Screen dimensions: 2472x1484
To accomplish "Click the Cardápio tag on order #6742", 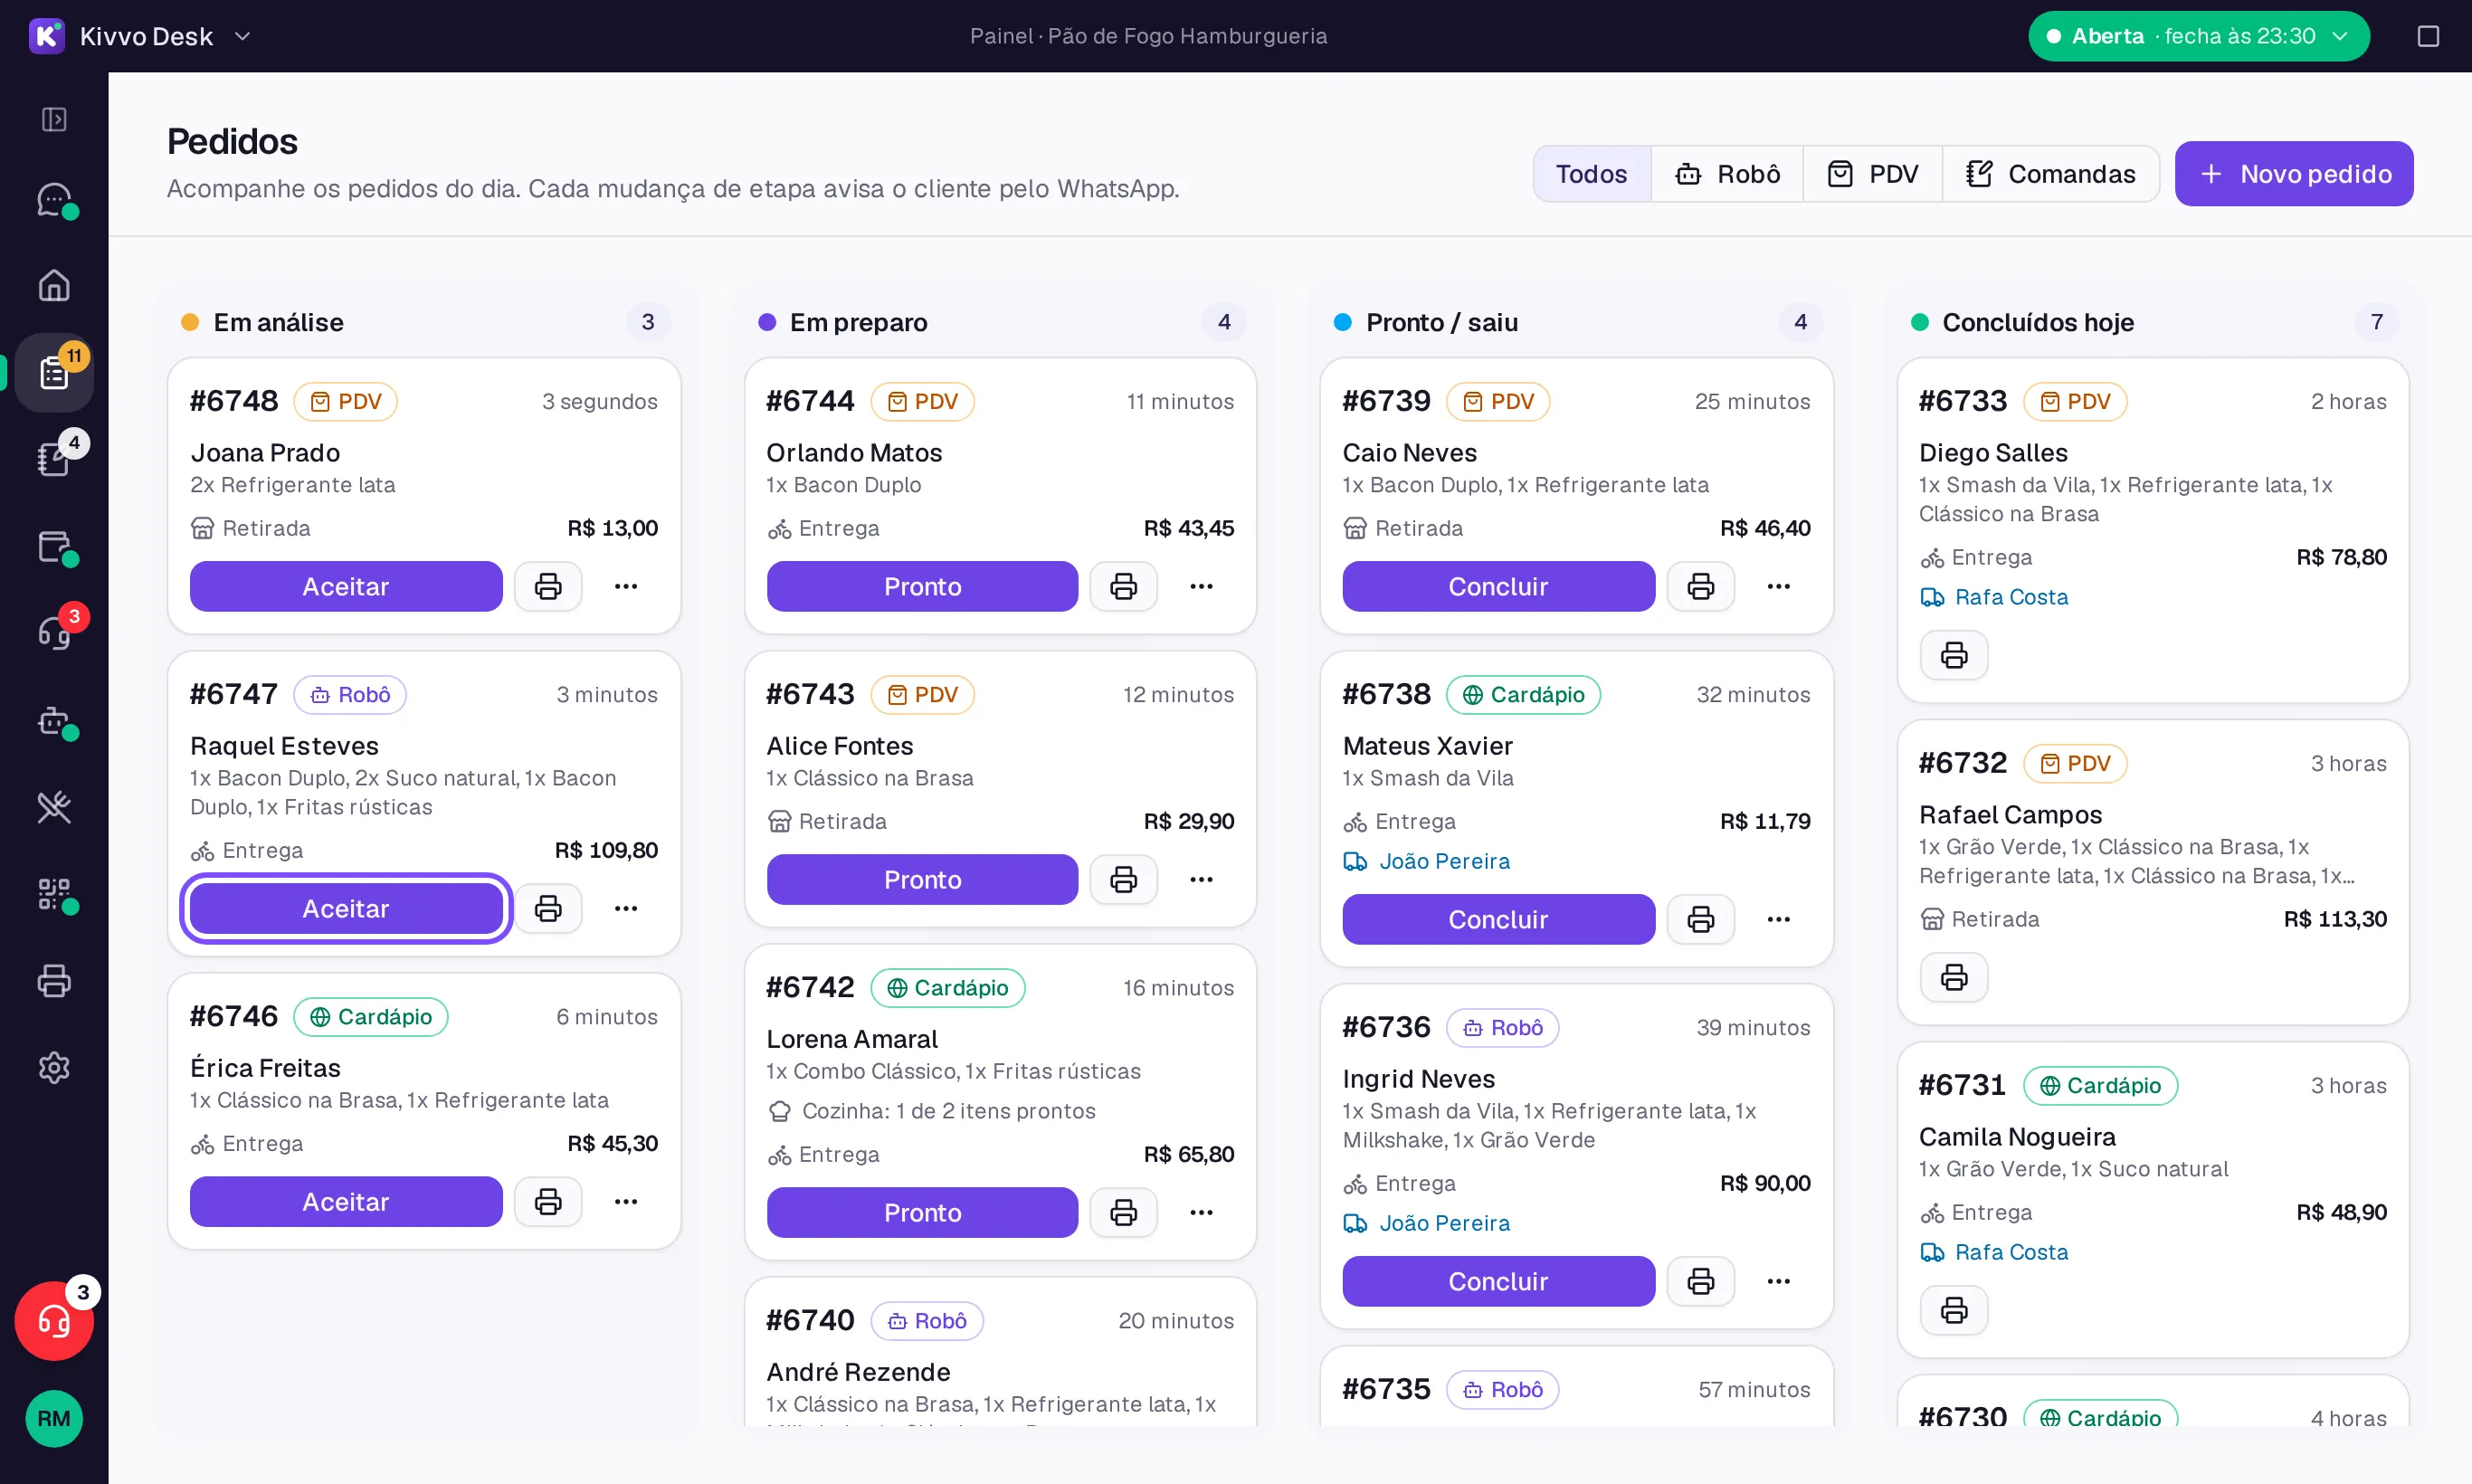I will point(947,987).
